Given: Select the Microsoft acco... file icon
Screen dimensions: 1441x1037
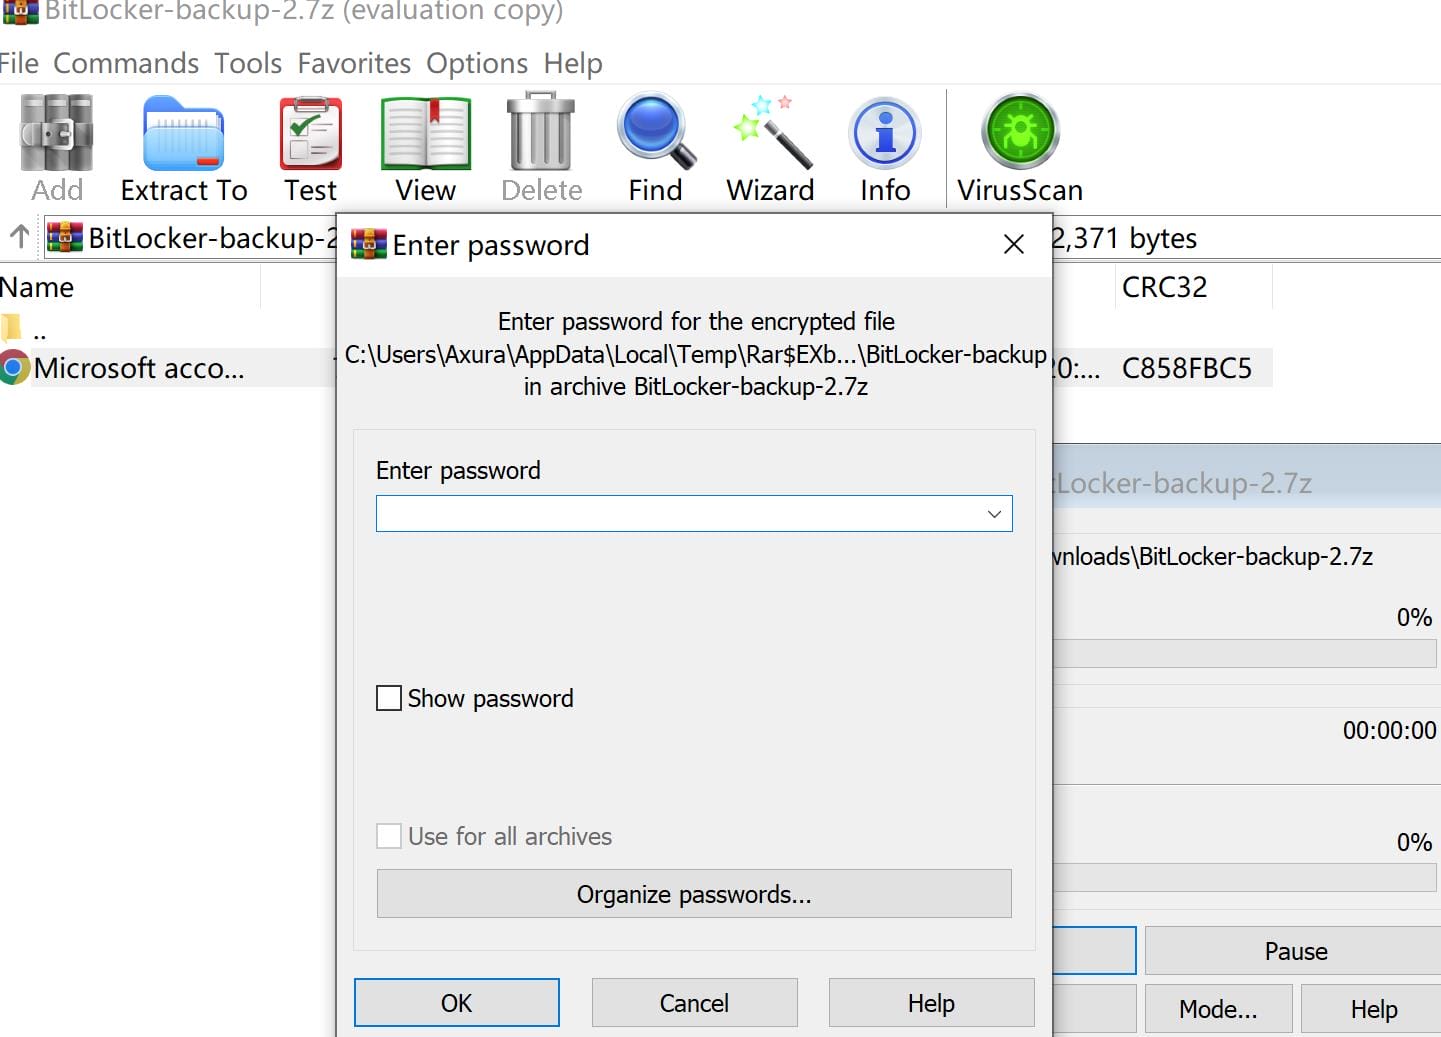Looking at the screenshot, I should (x=14, y=368).
